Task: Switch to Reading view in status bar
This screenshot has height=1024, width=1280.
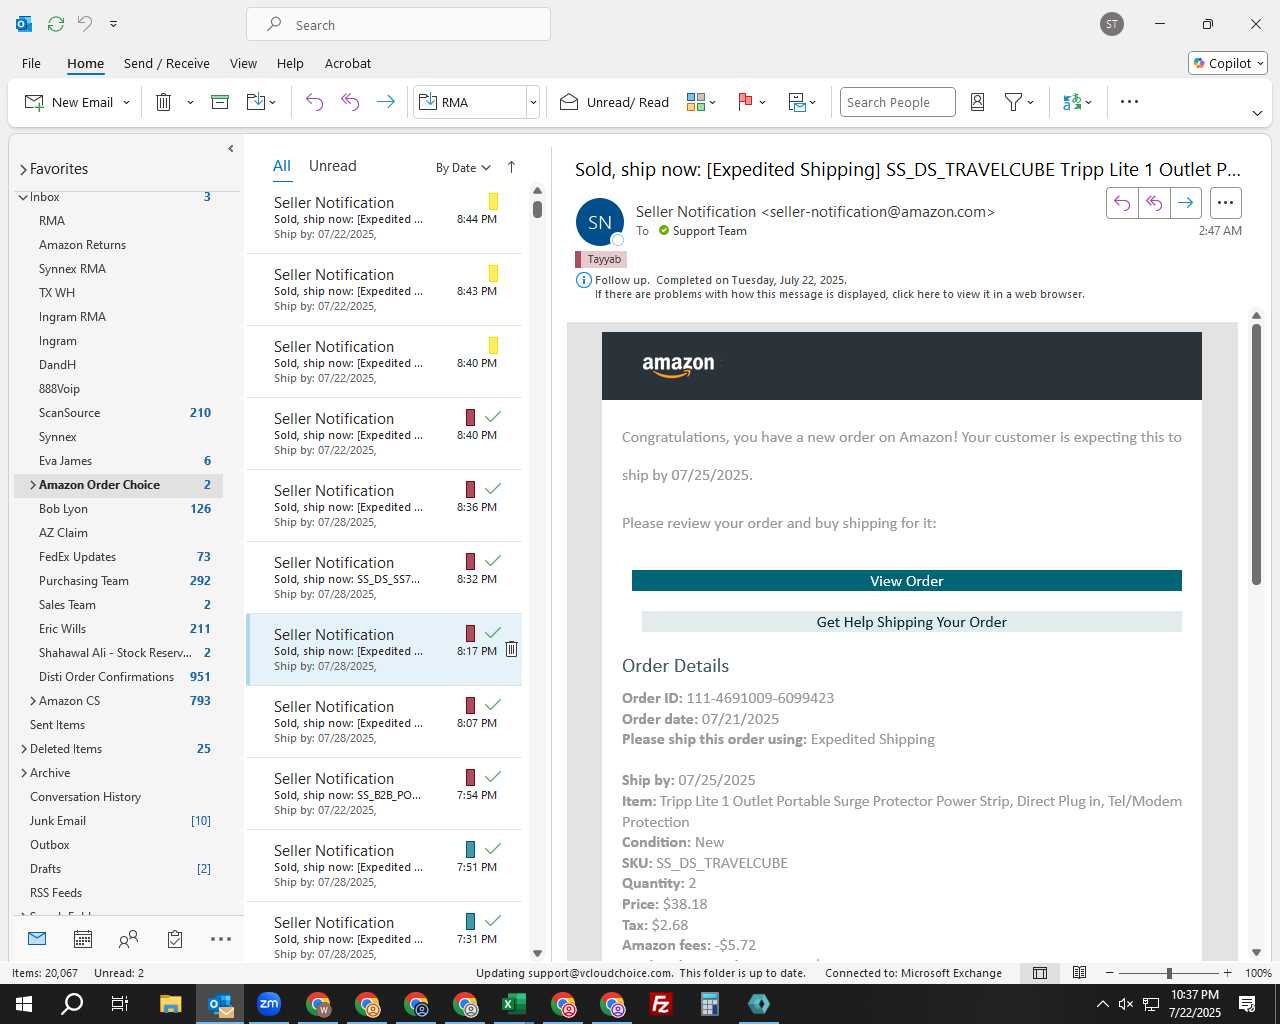Action: pyautogui.click(x=1080, y=973)
